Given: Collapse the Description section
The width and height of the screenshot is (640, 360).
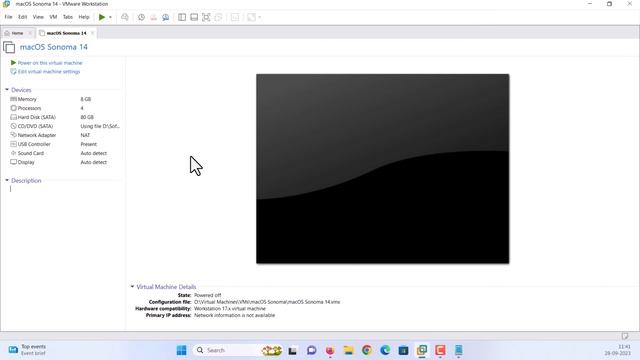Looking at the screenshot, I should coord(7,180).
